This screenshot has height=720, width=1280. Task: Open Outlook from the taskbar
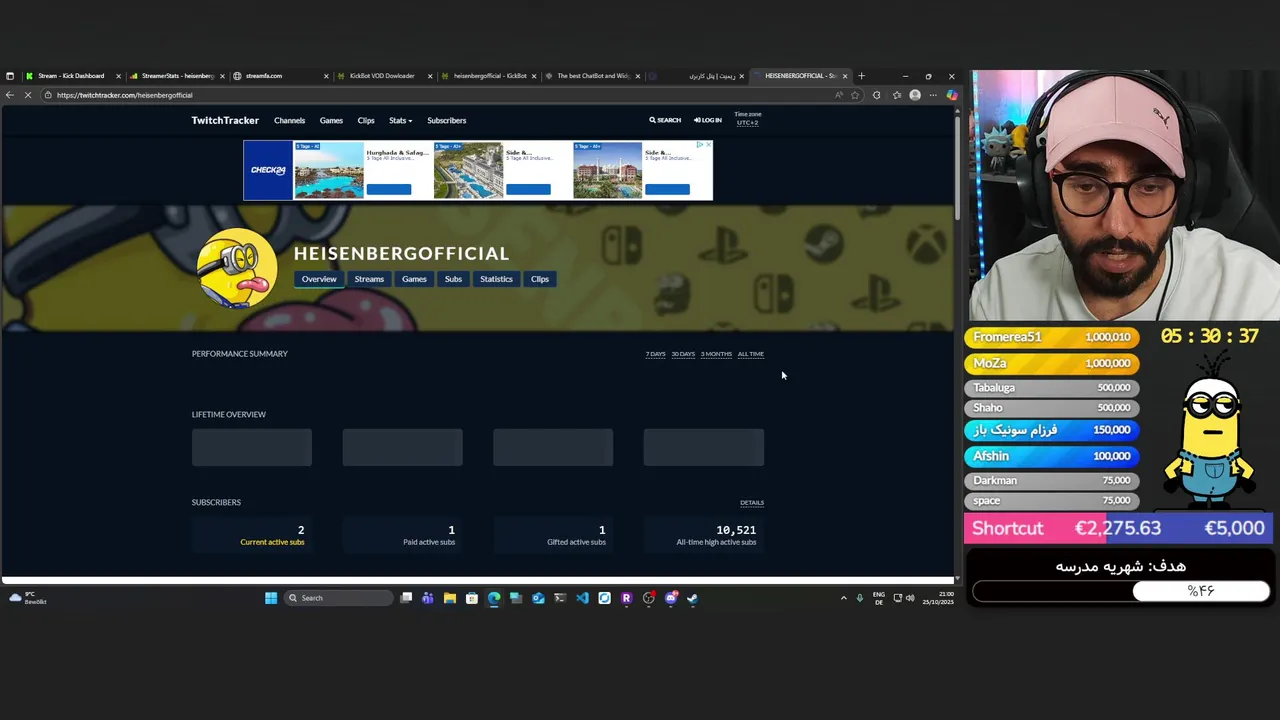(538, 598)
